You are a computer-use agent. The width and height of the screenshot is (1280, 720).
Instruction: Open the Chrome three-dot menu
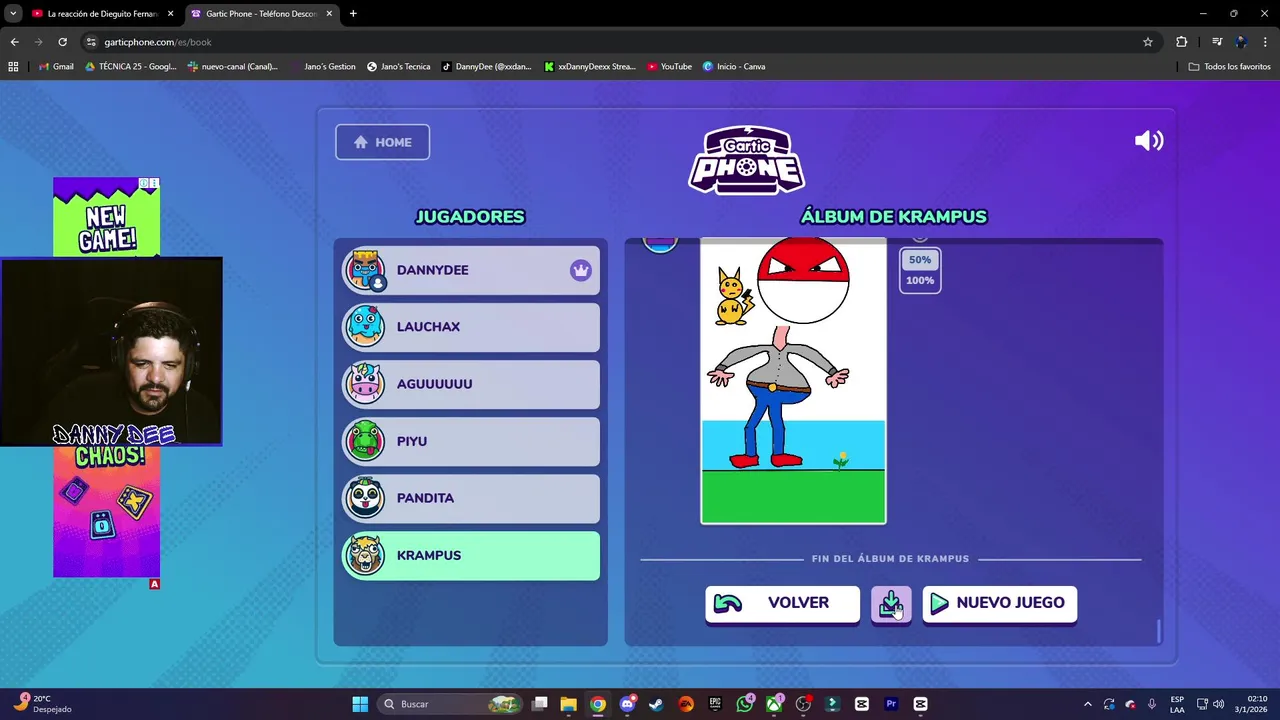pos(1265,42)
